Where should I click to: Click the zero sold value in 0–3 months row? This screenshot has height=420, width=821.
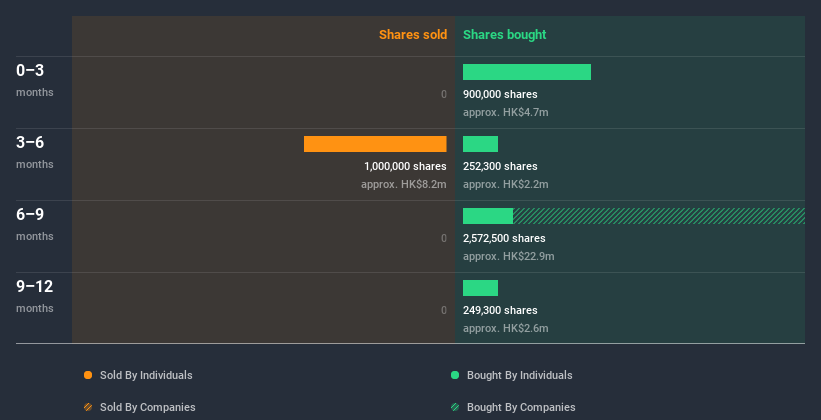[444, 94]
